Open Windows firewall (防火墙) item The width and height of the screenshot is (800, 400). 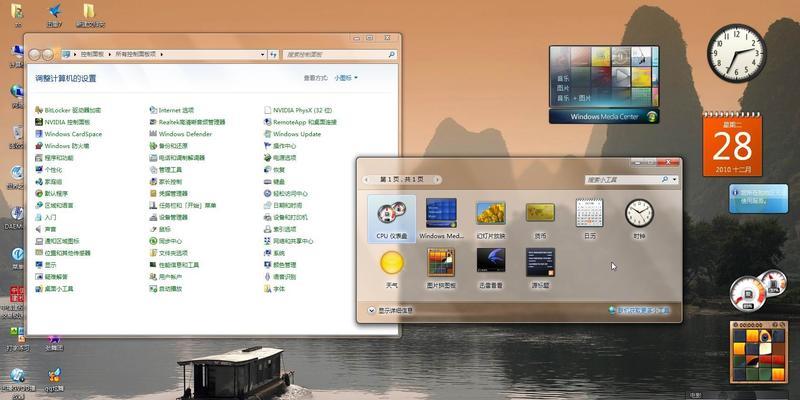pos(62,145)
